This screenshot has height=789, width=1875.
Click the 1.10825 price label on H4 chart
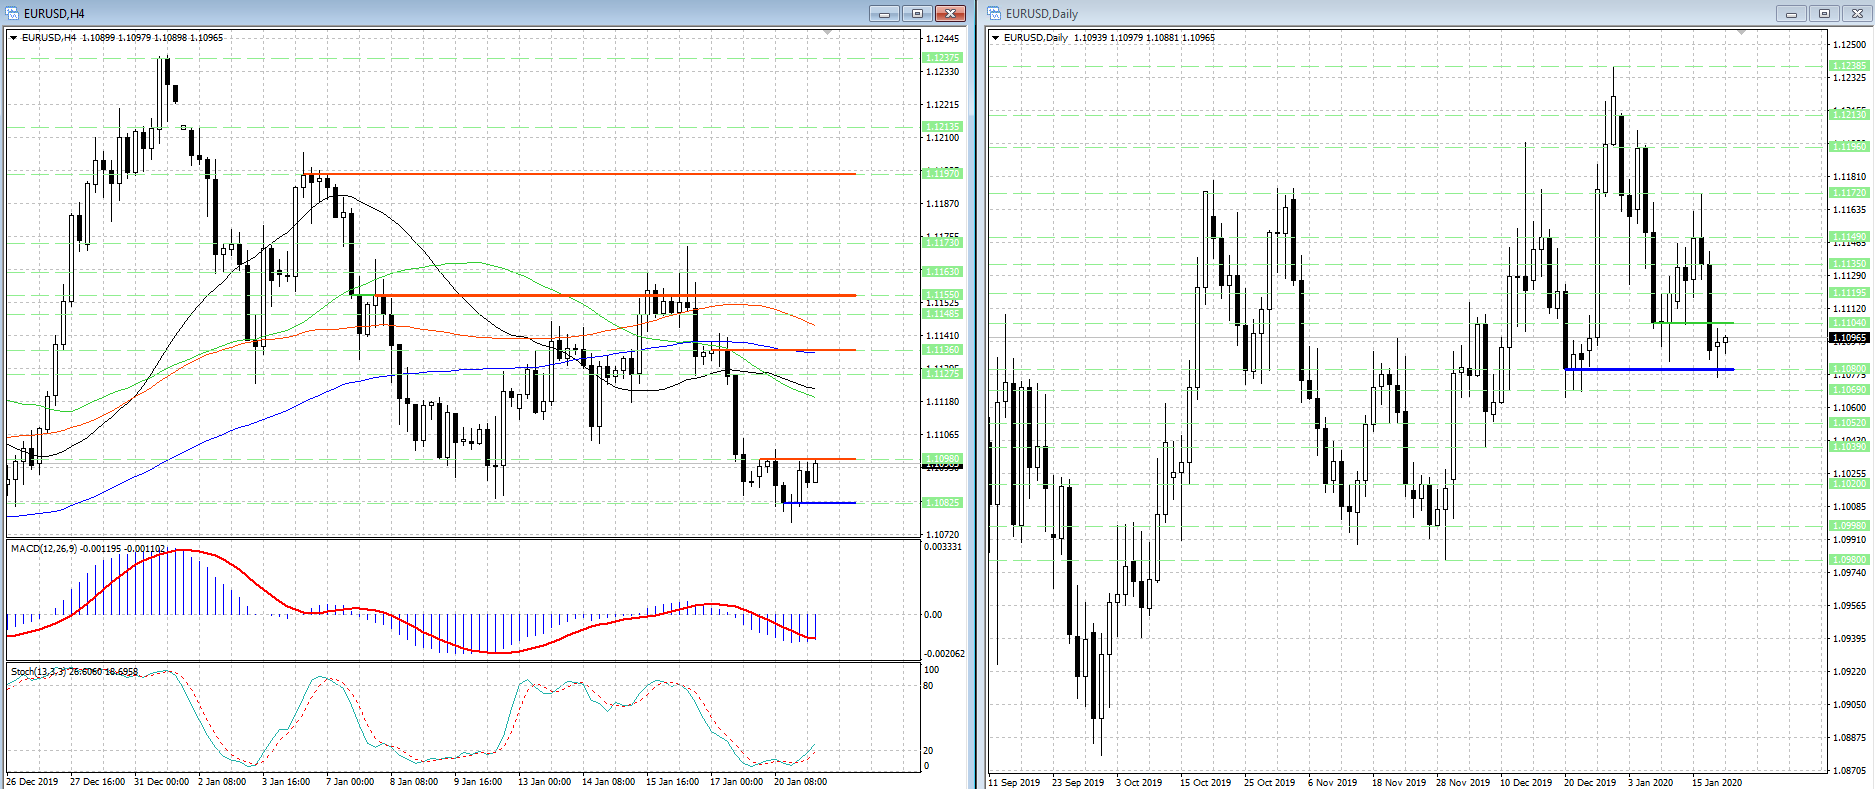pos(942,503)
